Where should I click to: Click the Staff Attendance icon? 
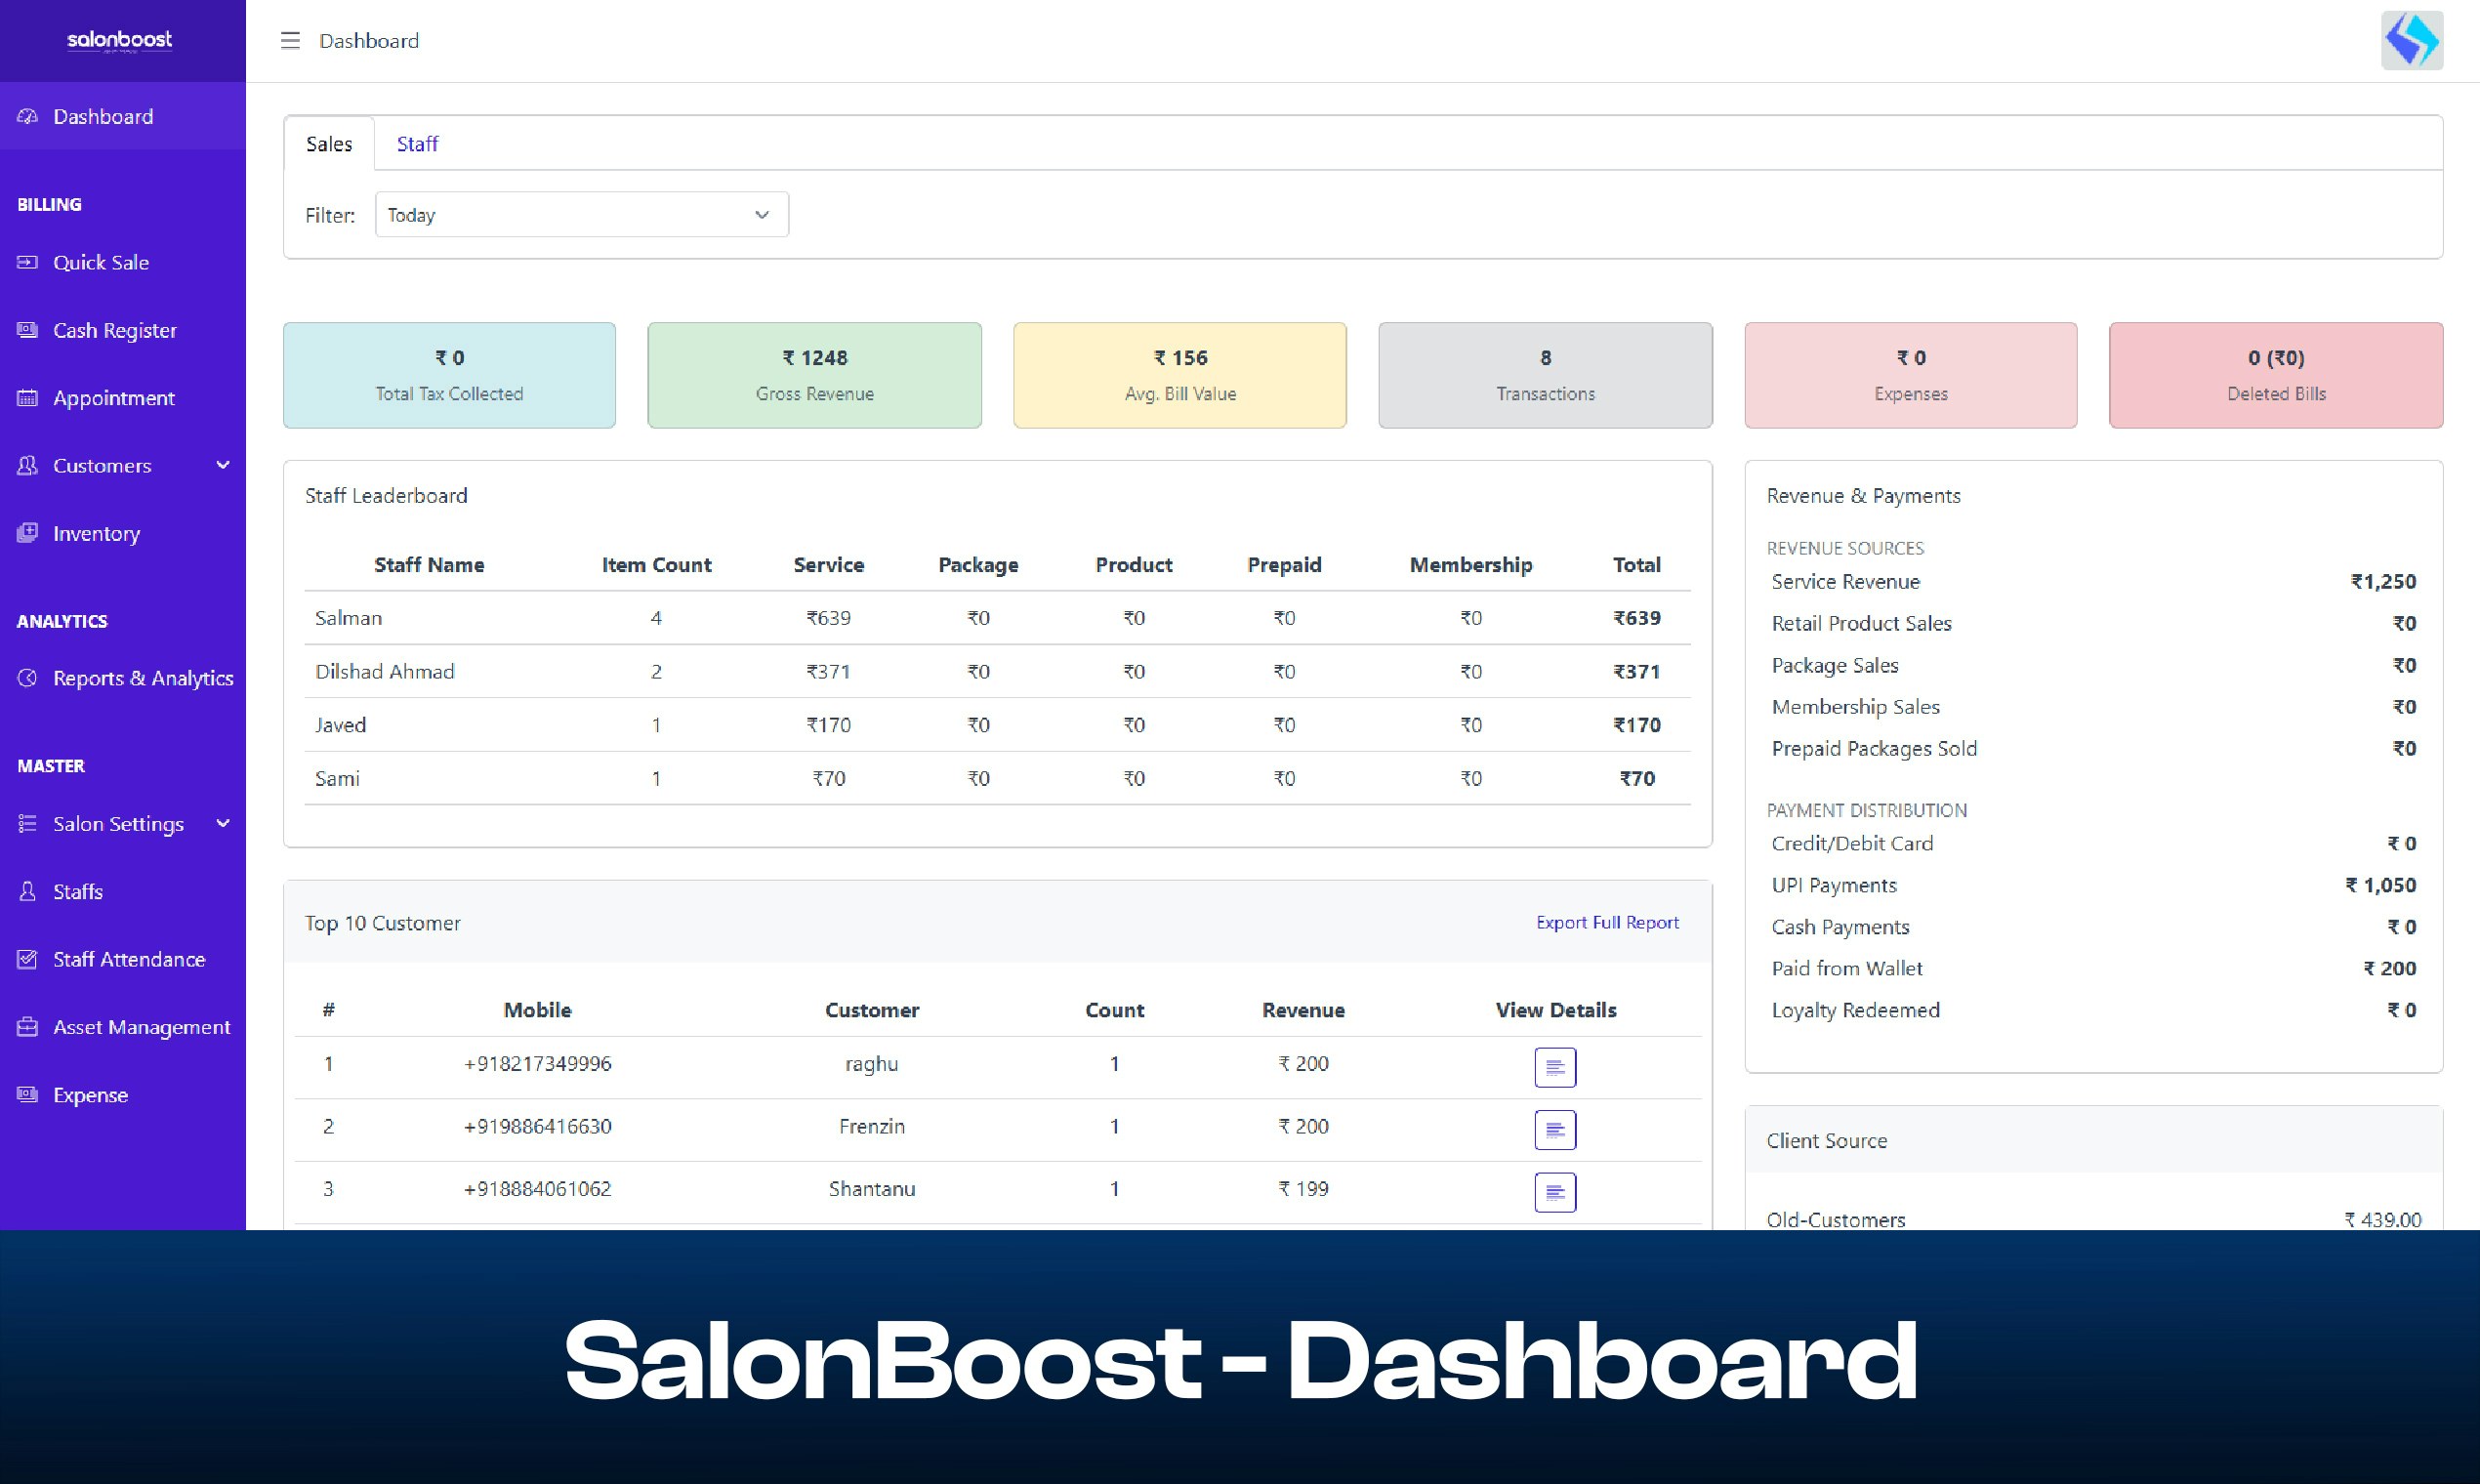pyautogui.click(x=27, y=958)
